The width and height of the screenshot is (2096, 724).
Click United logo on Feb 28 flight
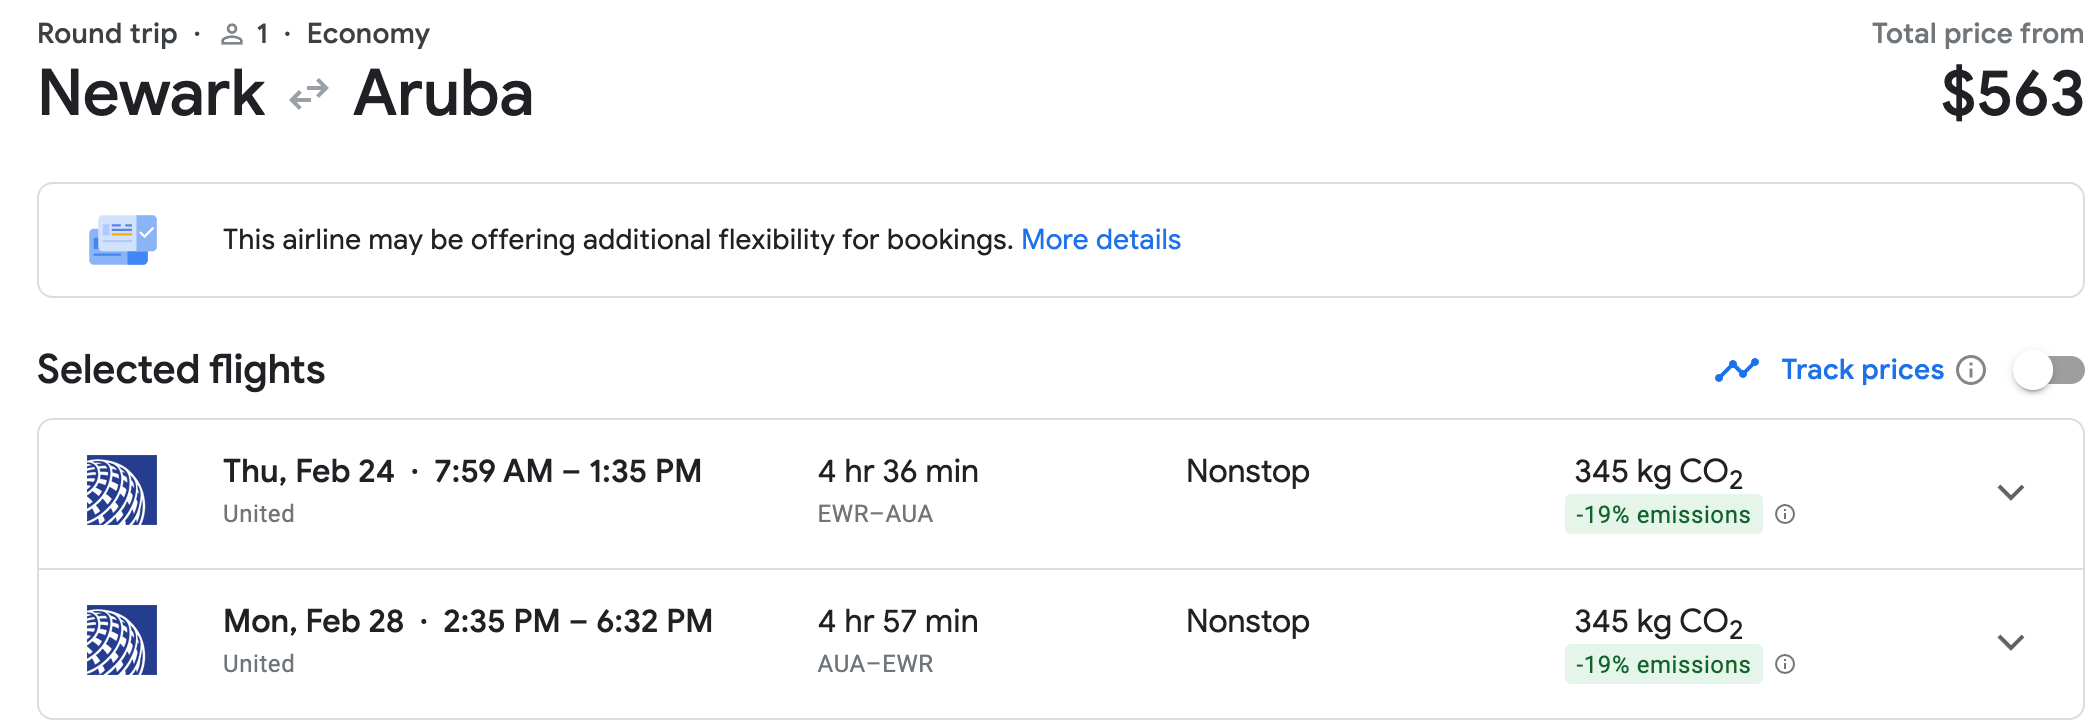122,640
